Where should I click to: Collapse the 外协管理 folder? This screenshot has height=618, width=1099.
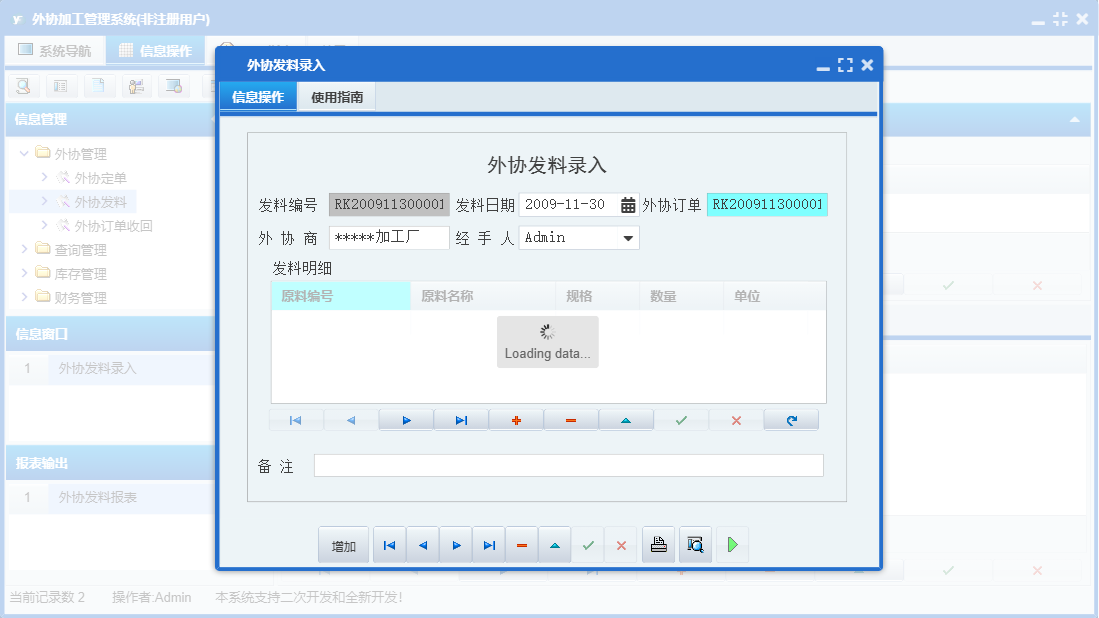(x=23, y=153)
